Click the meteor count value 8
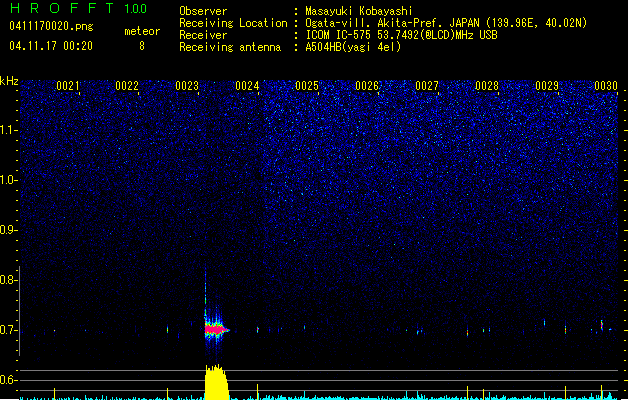This screenshot has height=400, width=629. (142, 46)
